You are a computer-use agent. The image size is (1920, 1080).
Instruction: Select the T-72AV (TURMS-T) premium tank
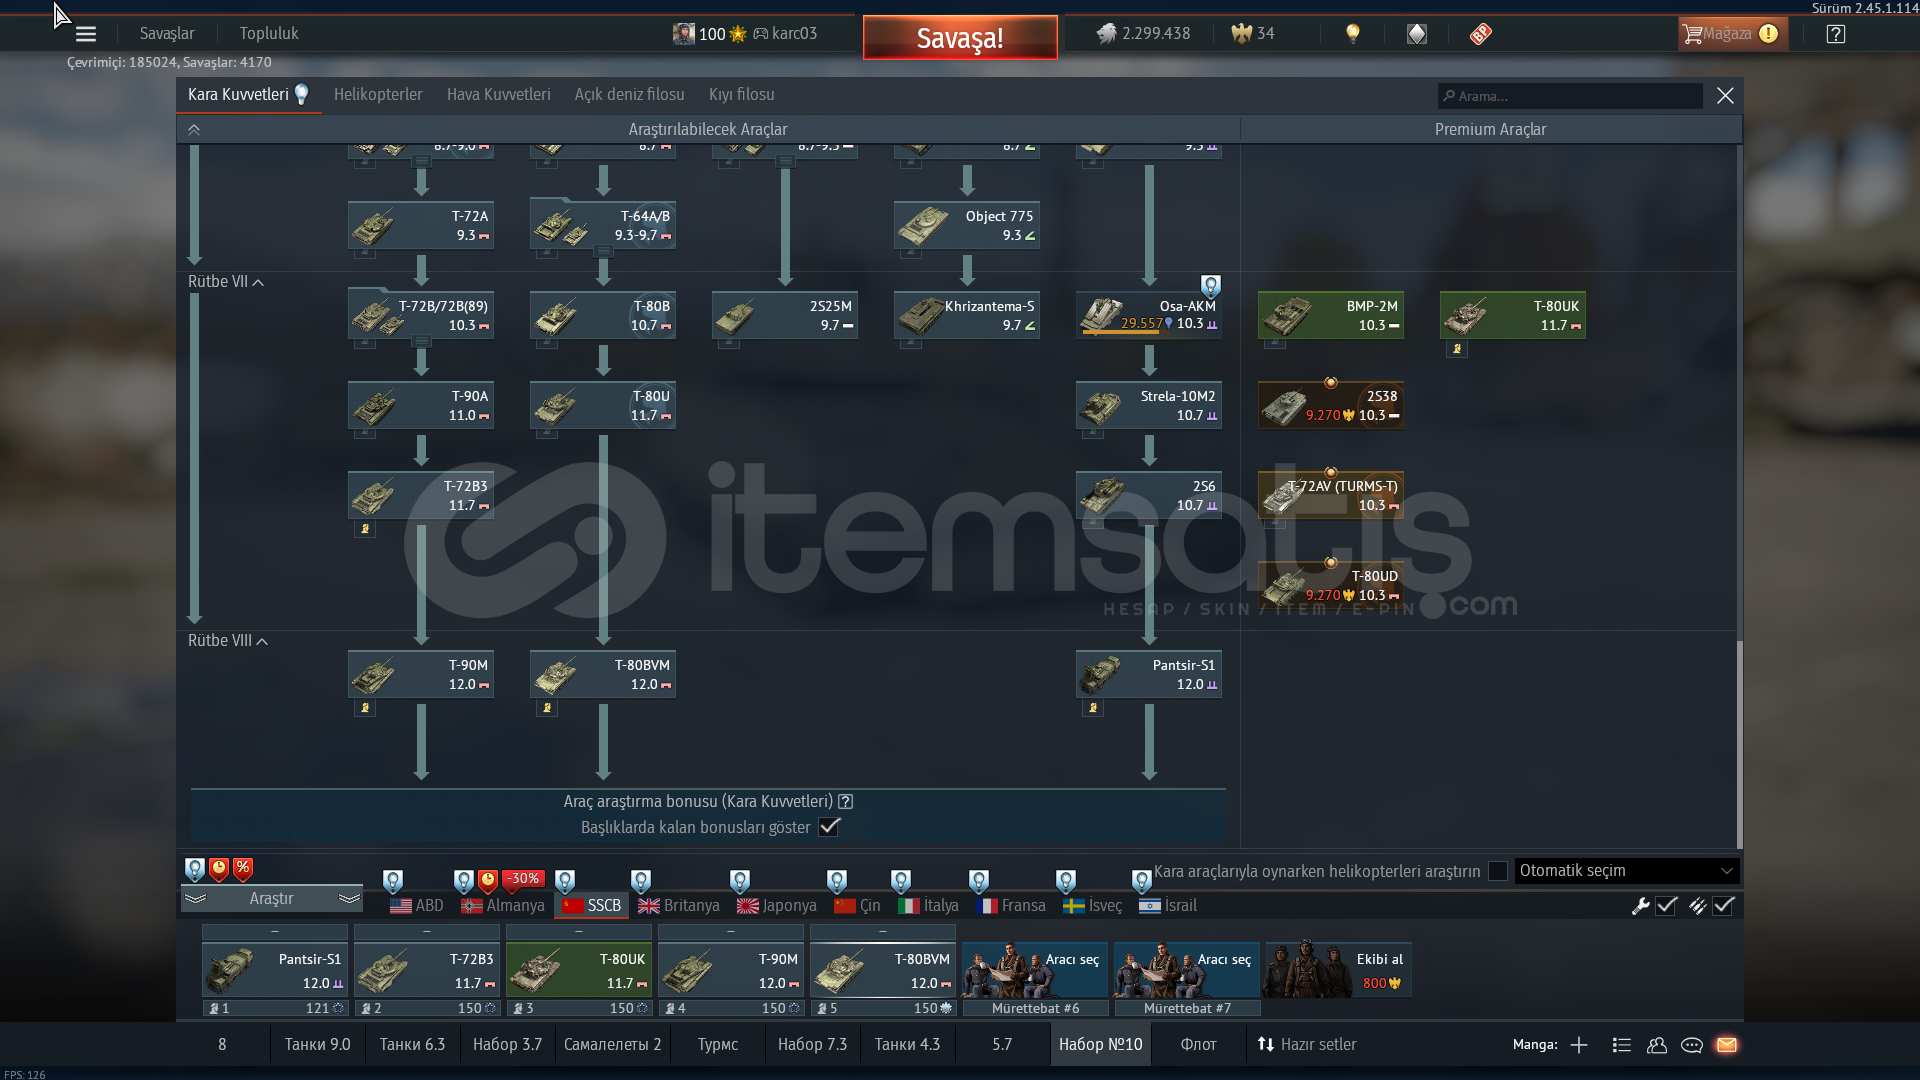(1331, 496)
